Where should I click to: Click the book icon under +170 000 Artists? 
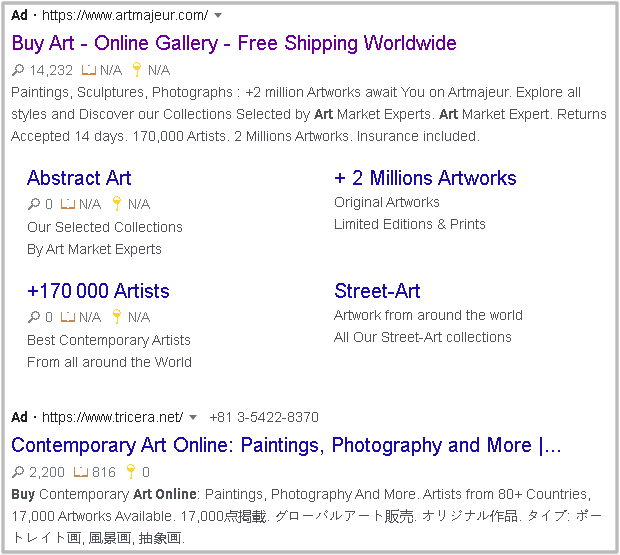click(68, 317)
